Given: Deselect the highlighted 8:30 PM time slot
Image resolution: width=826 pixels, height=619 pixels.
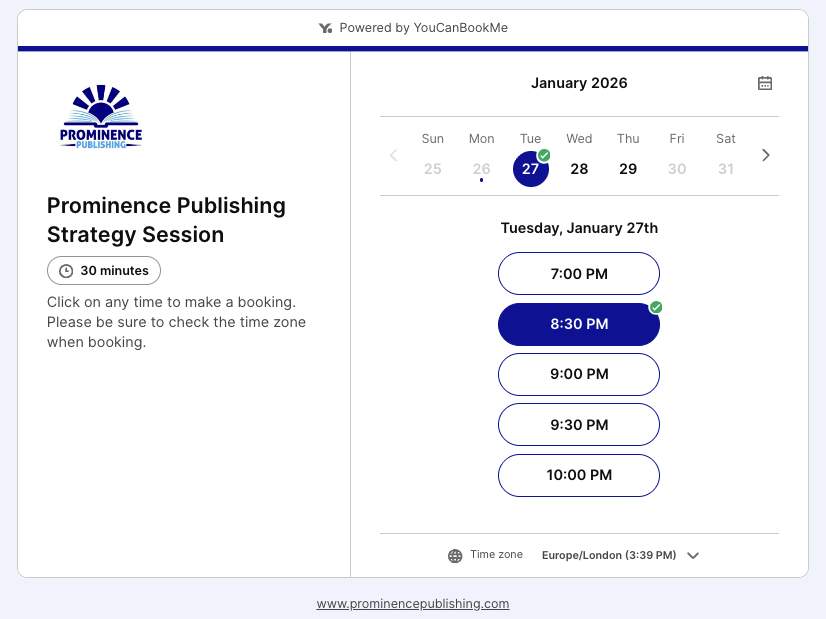Looking at the screenshot, I should [578, 323].
